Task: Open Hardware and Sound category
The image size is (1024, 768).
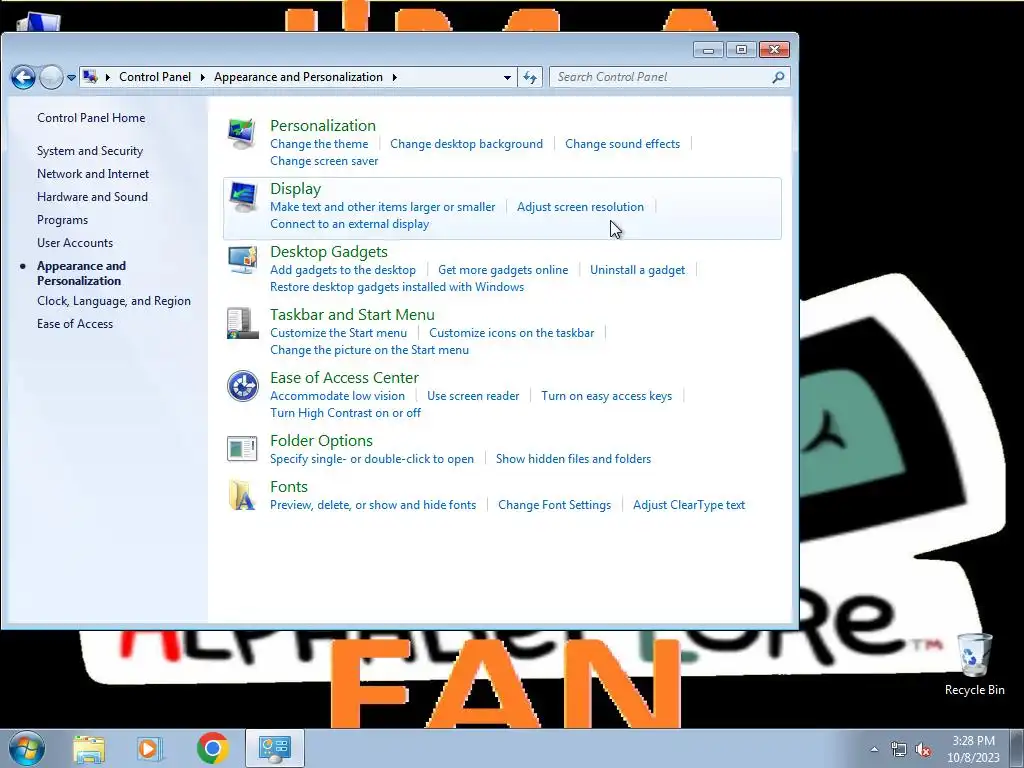Action: click(x=92, y=197)
